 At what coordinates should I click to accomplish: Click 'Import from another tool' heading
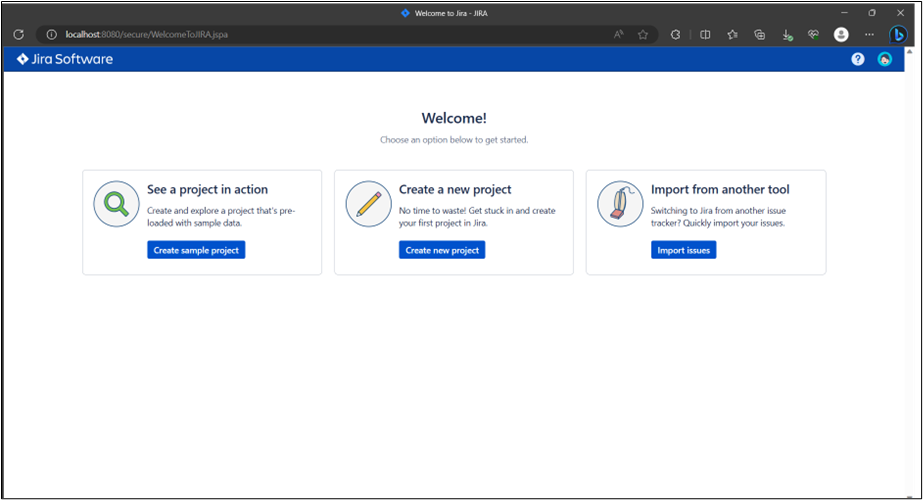point(720,189)
